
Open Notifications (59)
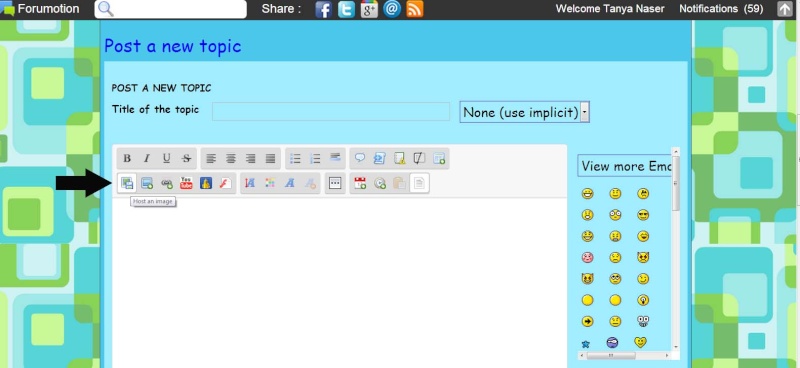pyautogui.click(x=721, y=9)
